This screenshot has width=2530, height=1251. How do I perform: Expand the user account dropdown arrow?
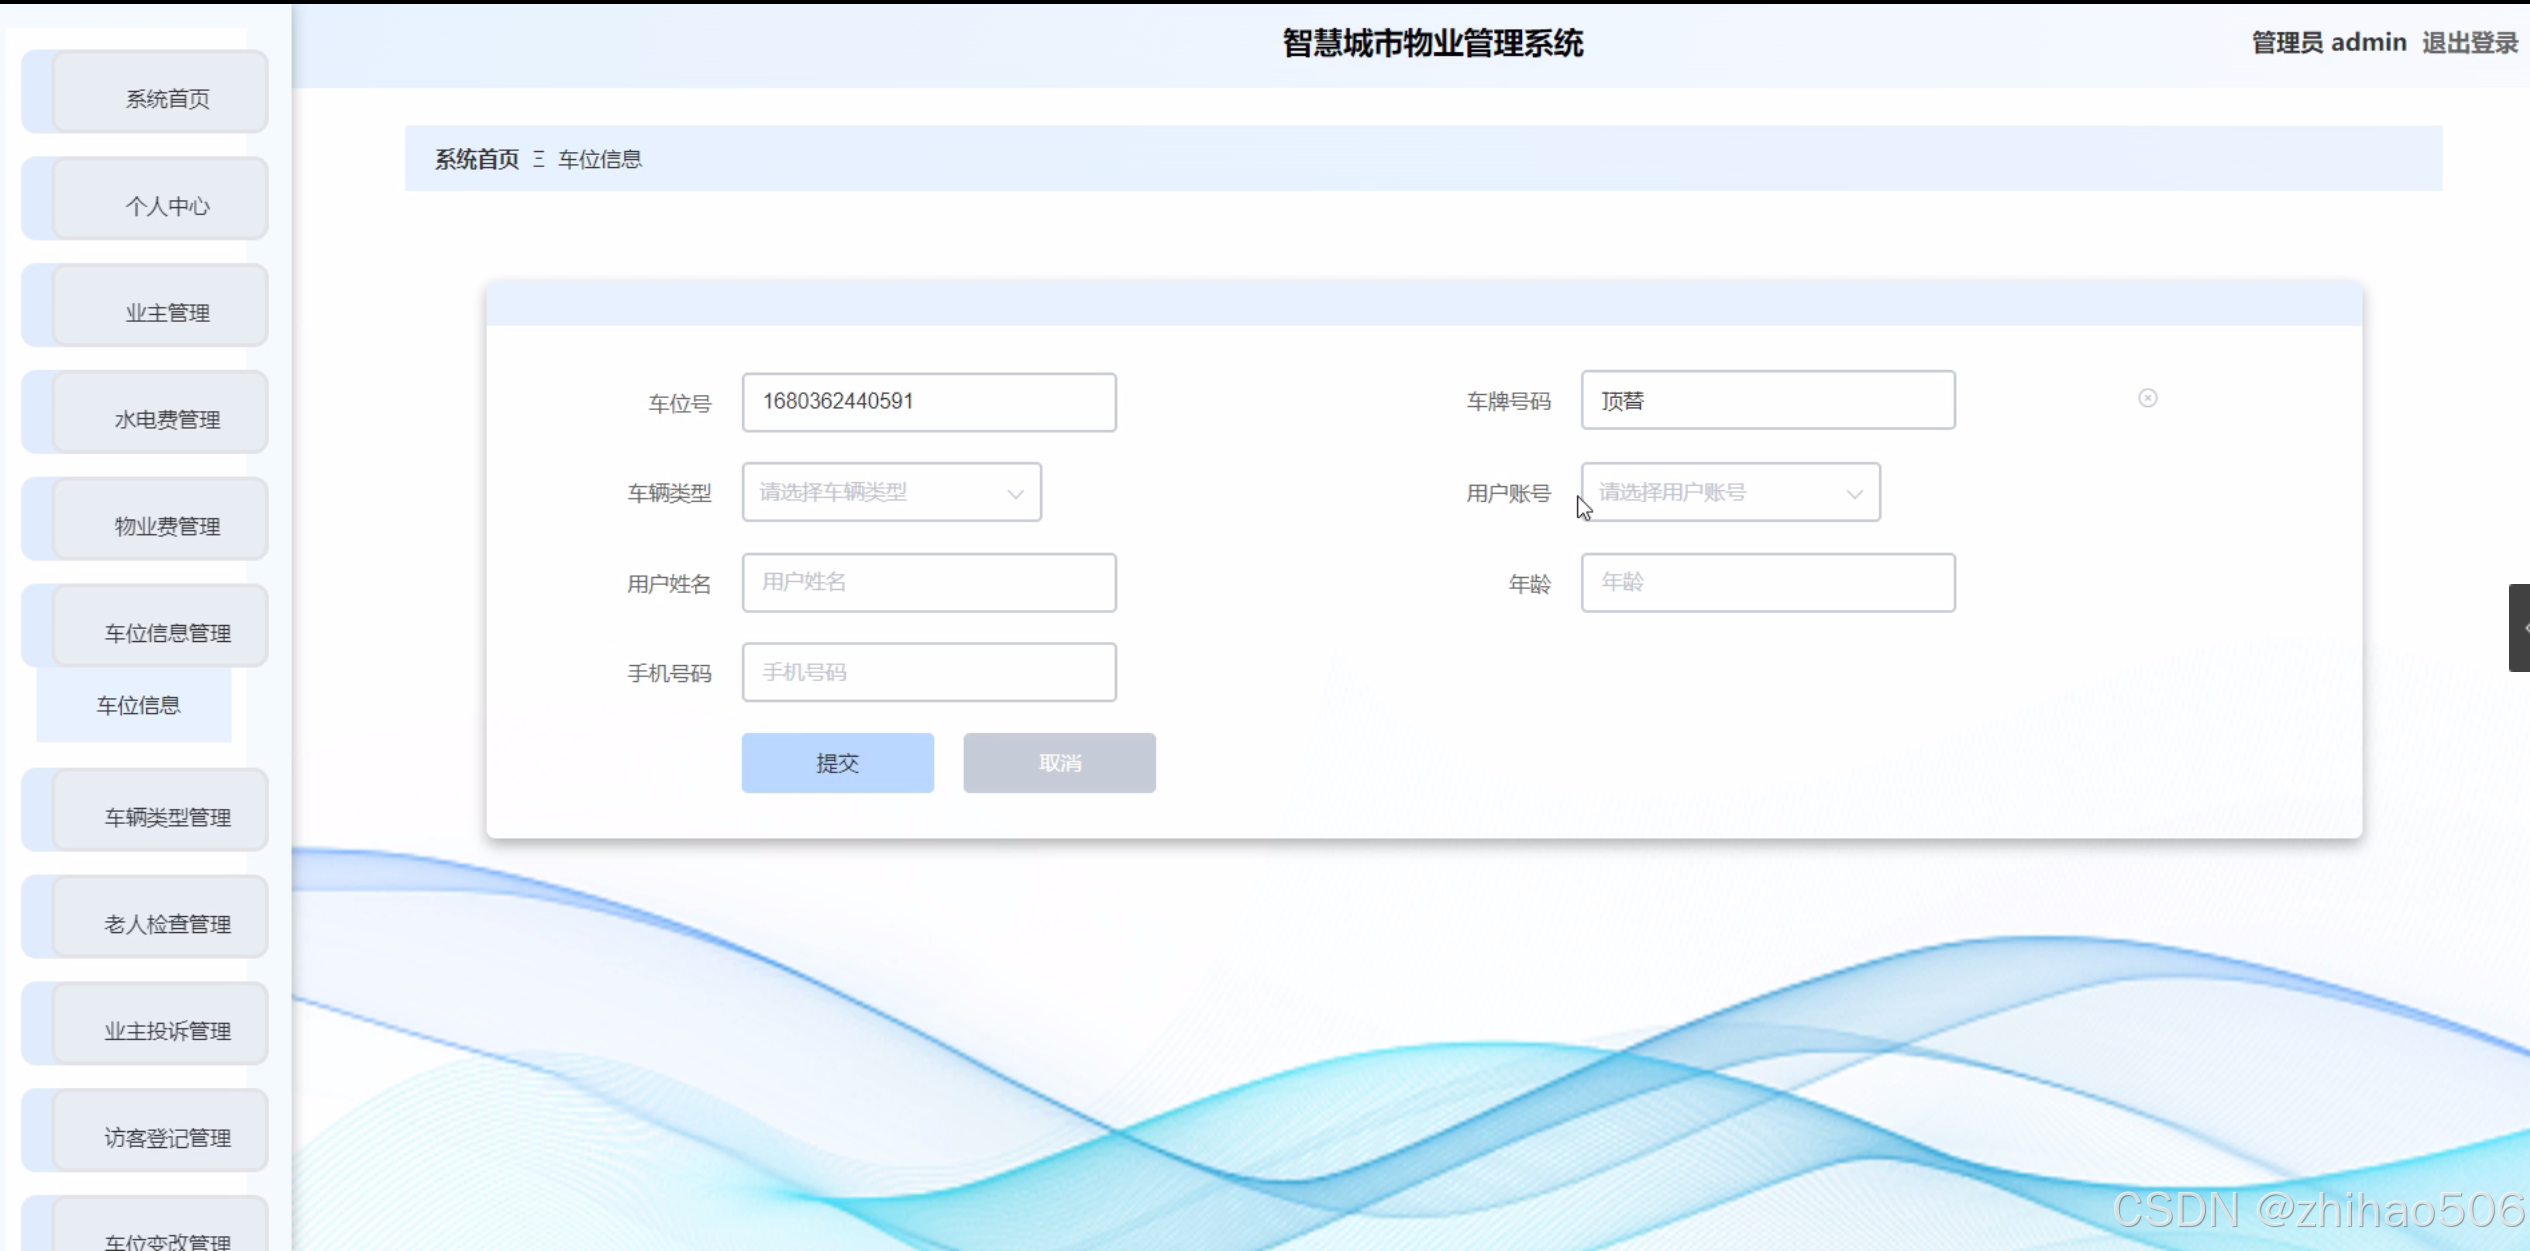[x=1854, y=493]
